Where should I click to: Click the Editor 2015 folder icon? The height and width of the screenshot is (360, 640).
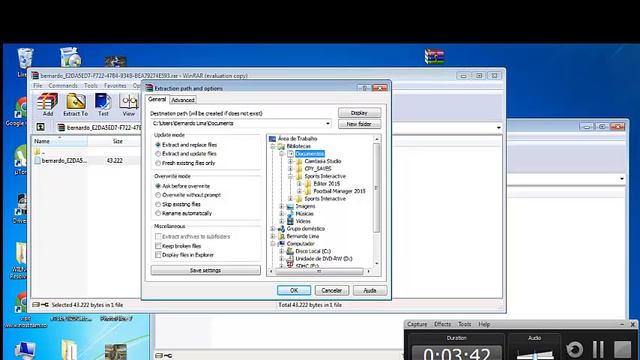308,184
